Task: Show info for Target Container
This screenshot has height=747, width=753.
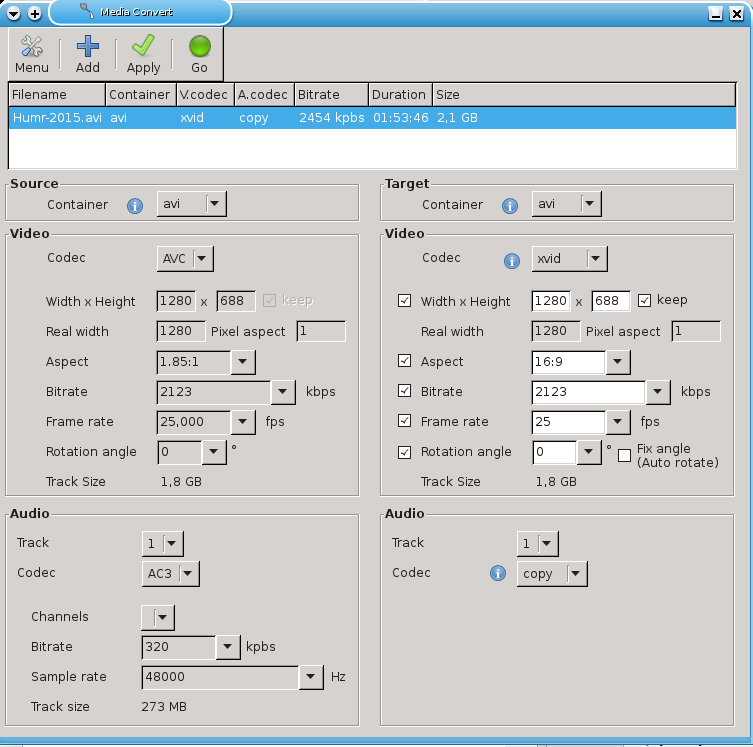Action: tap(510, 206)
